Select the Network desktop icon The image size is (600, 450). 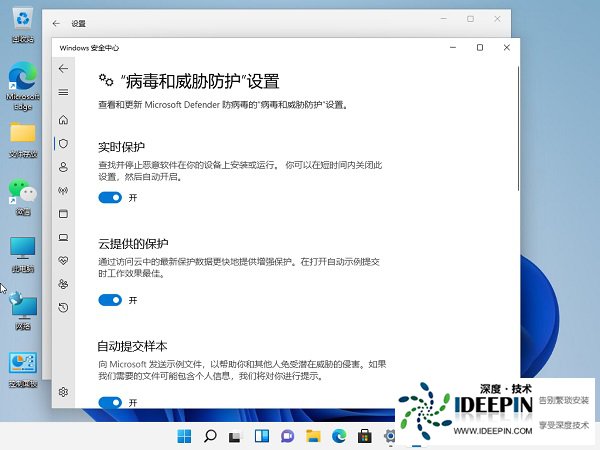coord(23,311)
